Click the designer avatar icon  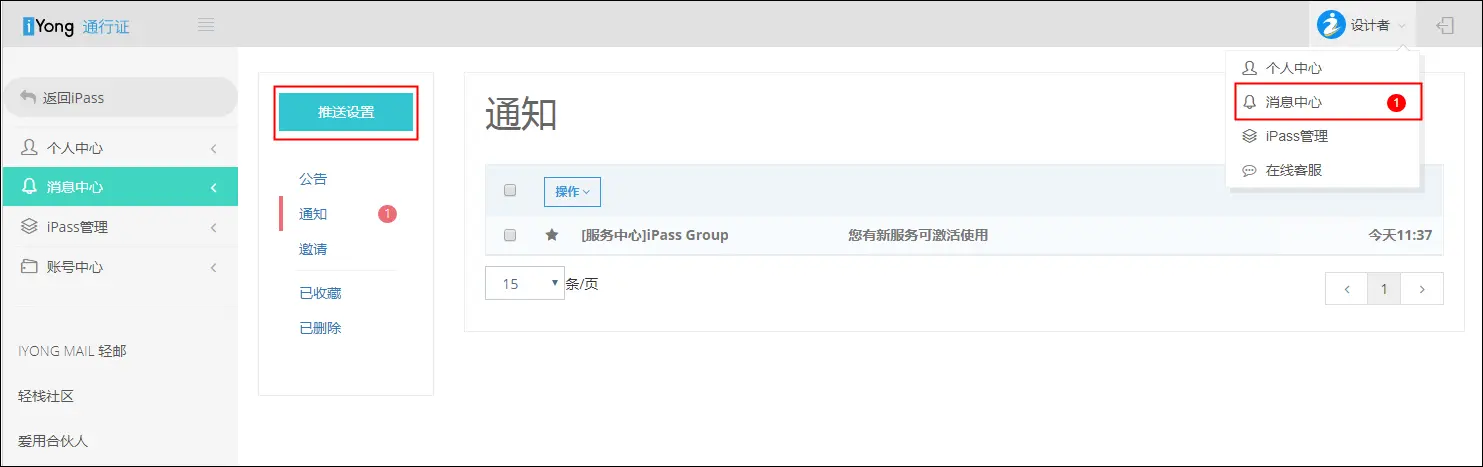point(1331,25)
